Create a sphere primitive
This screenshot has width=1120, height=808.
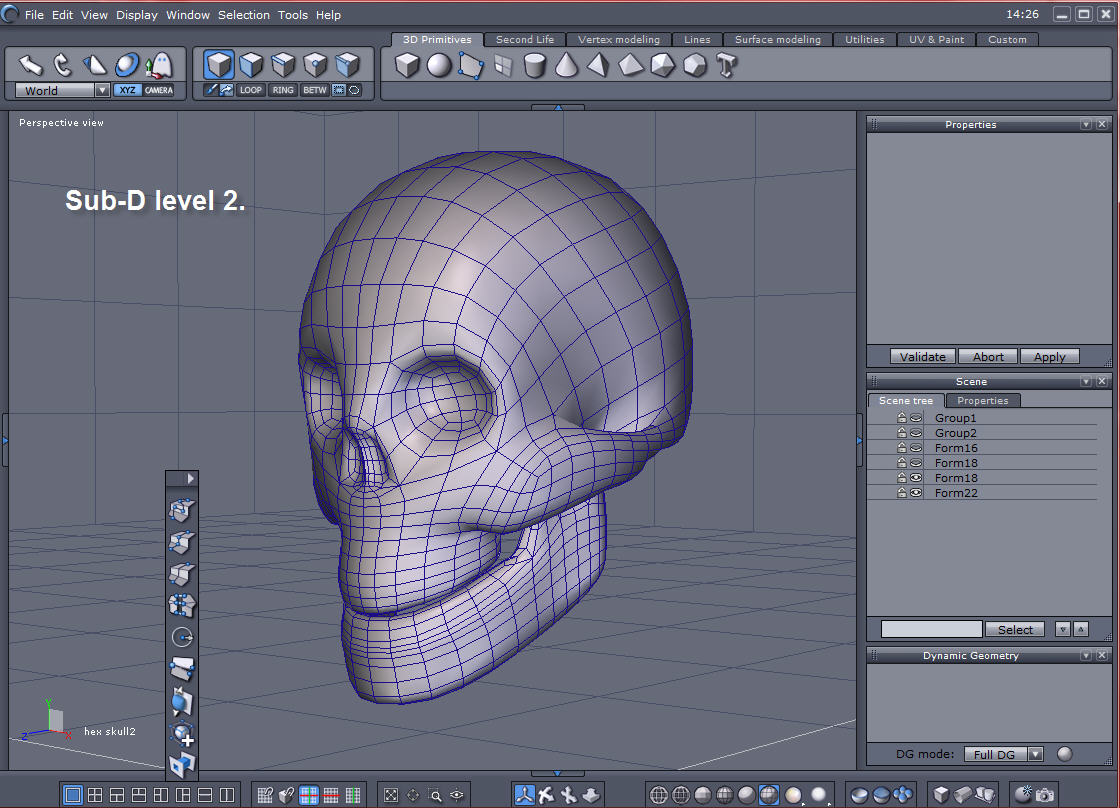[x=439, y=65]
